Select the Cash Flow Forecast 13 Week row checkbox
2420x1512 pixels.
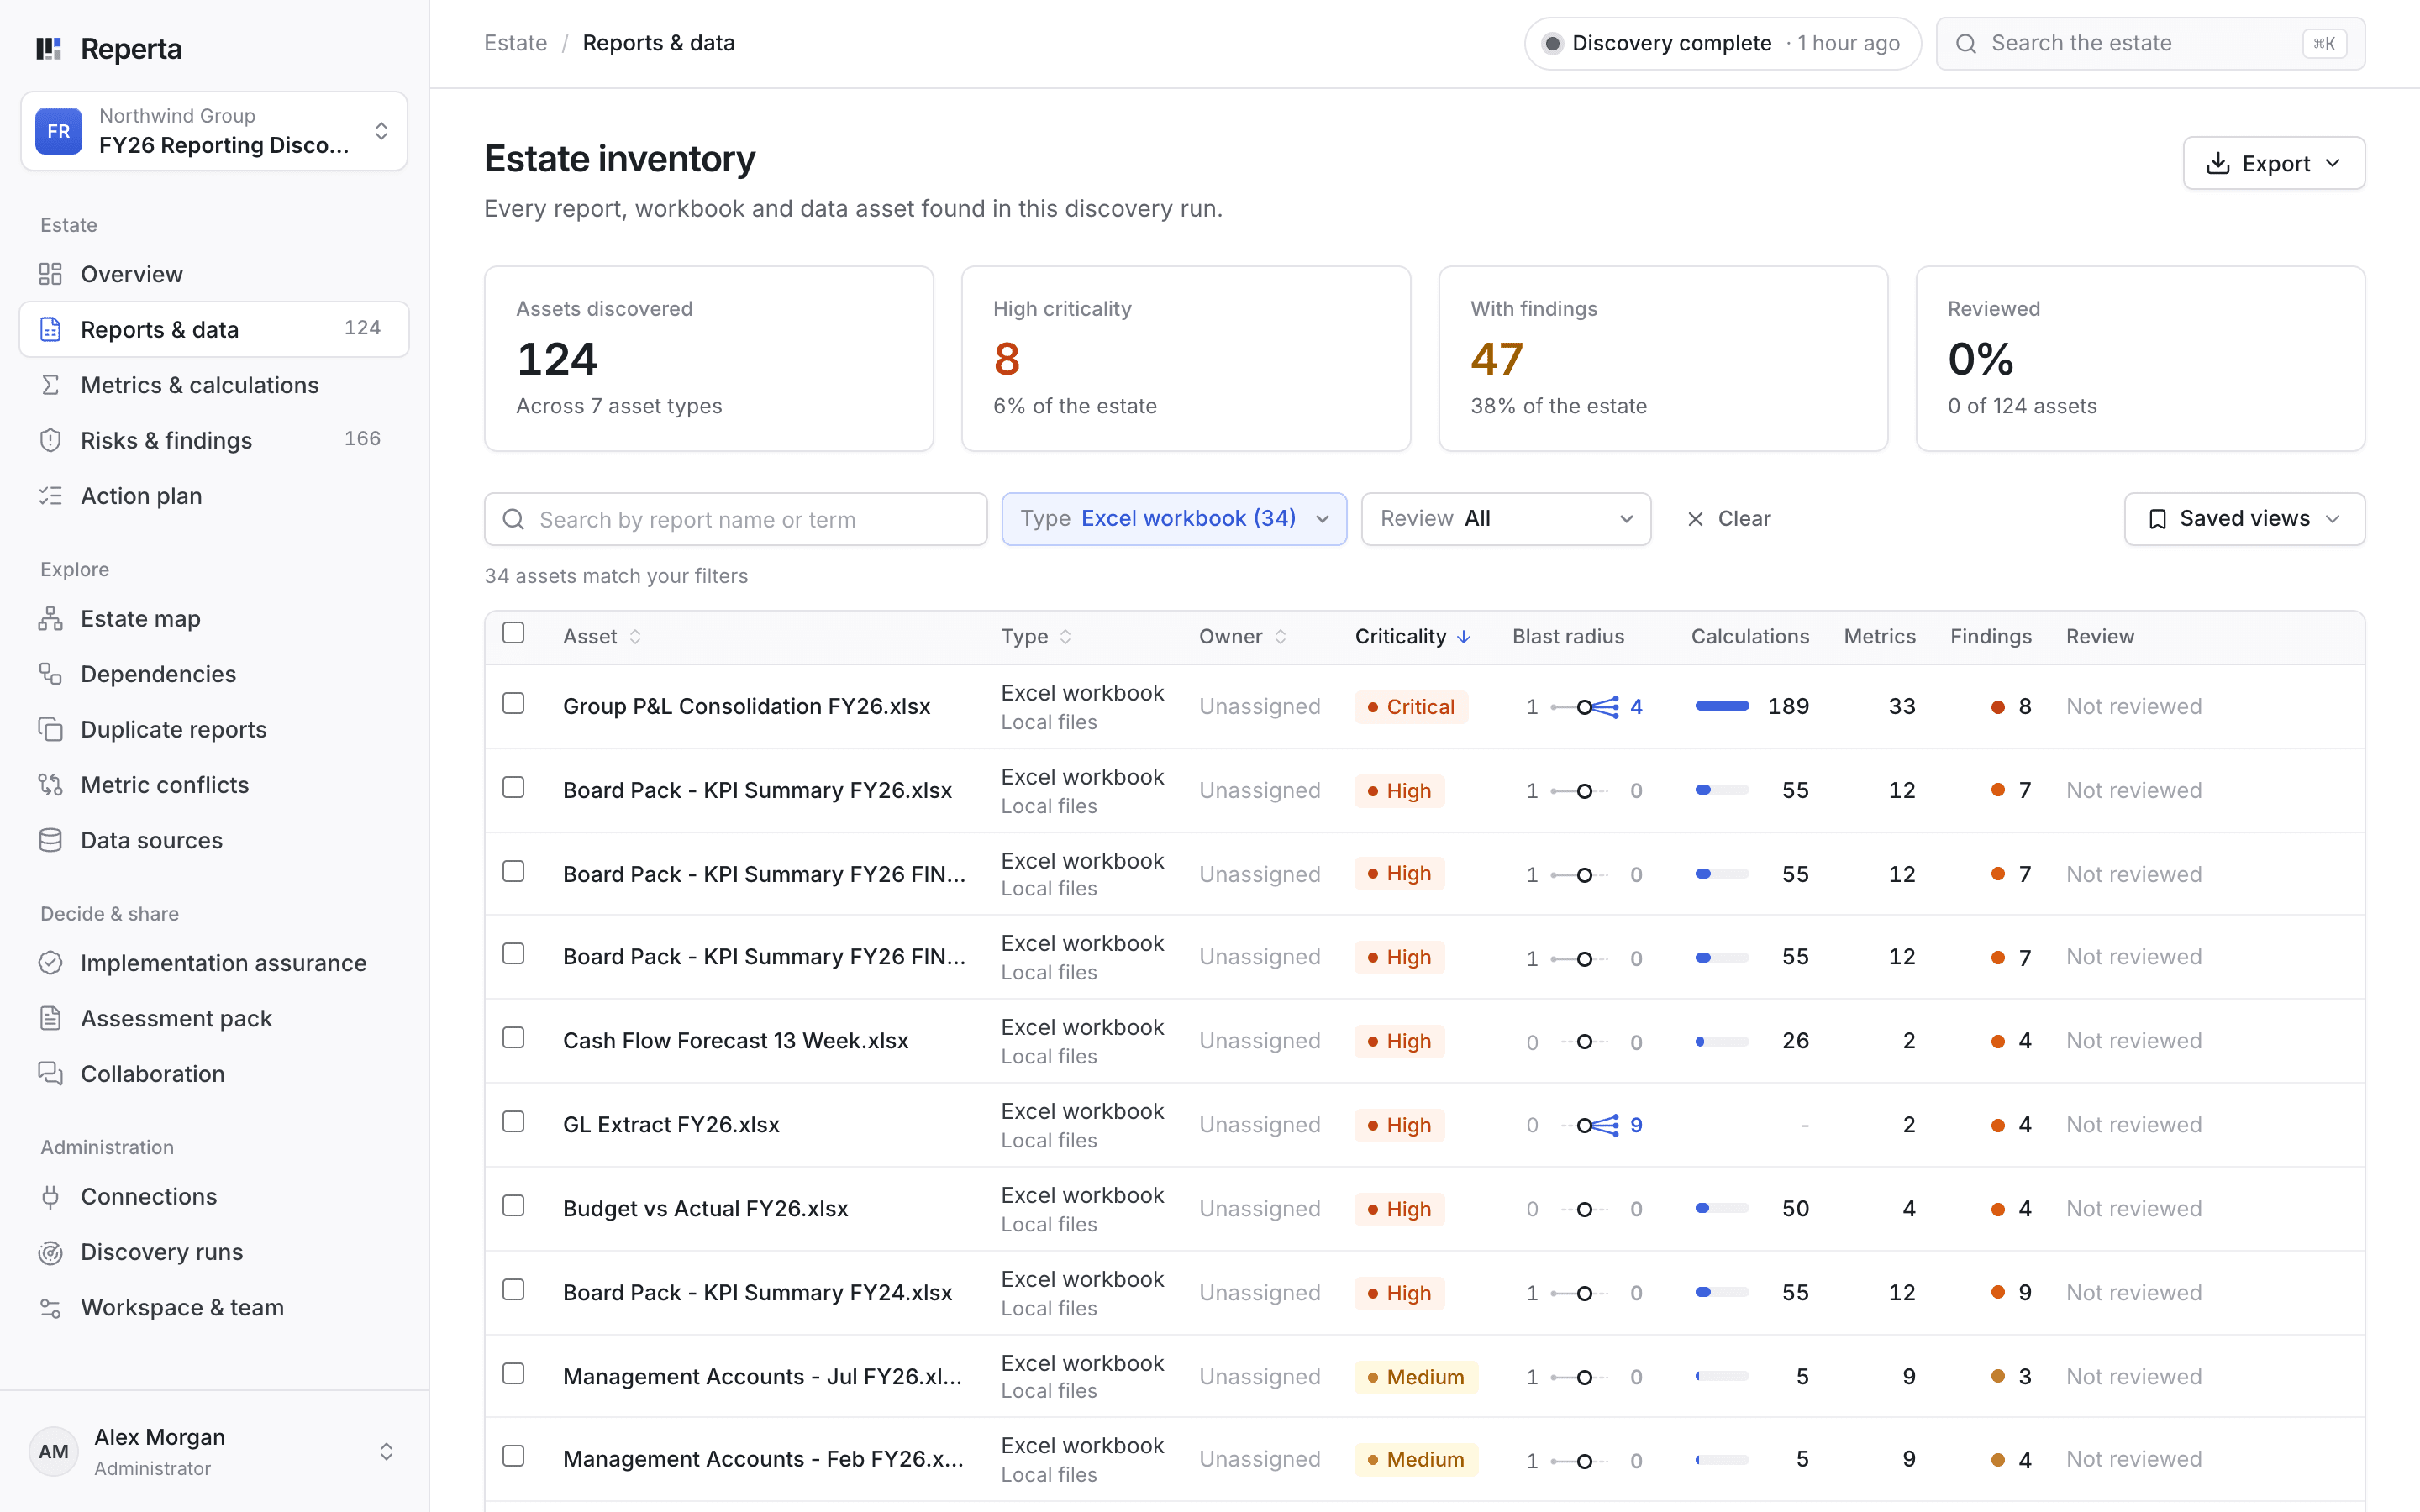(513, 1038)
